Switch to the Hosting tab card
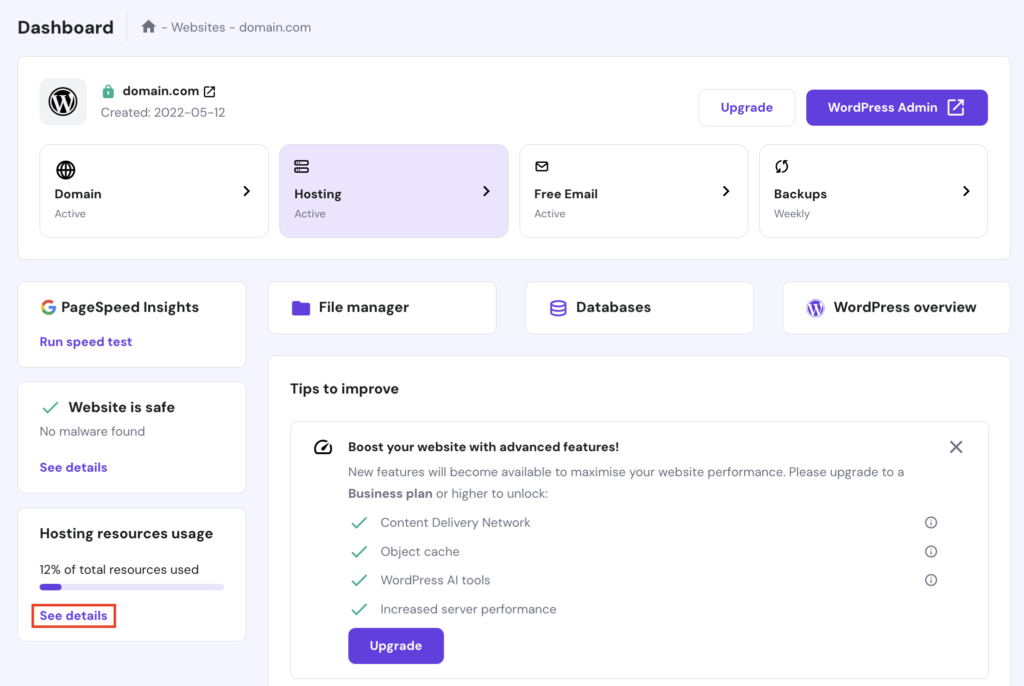1024x686 pixels. (x=393, y=190)
